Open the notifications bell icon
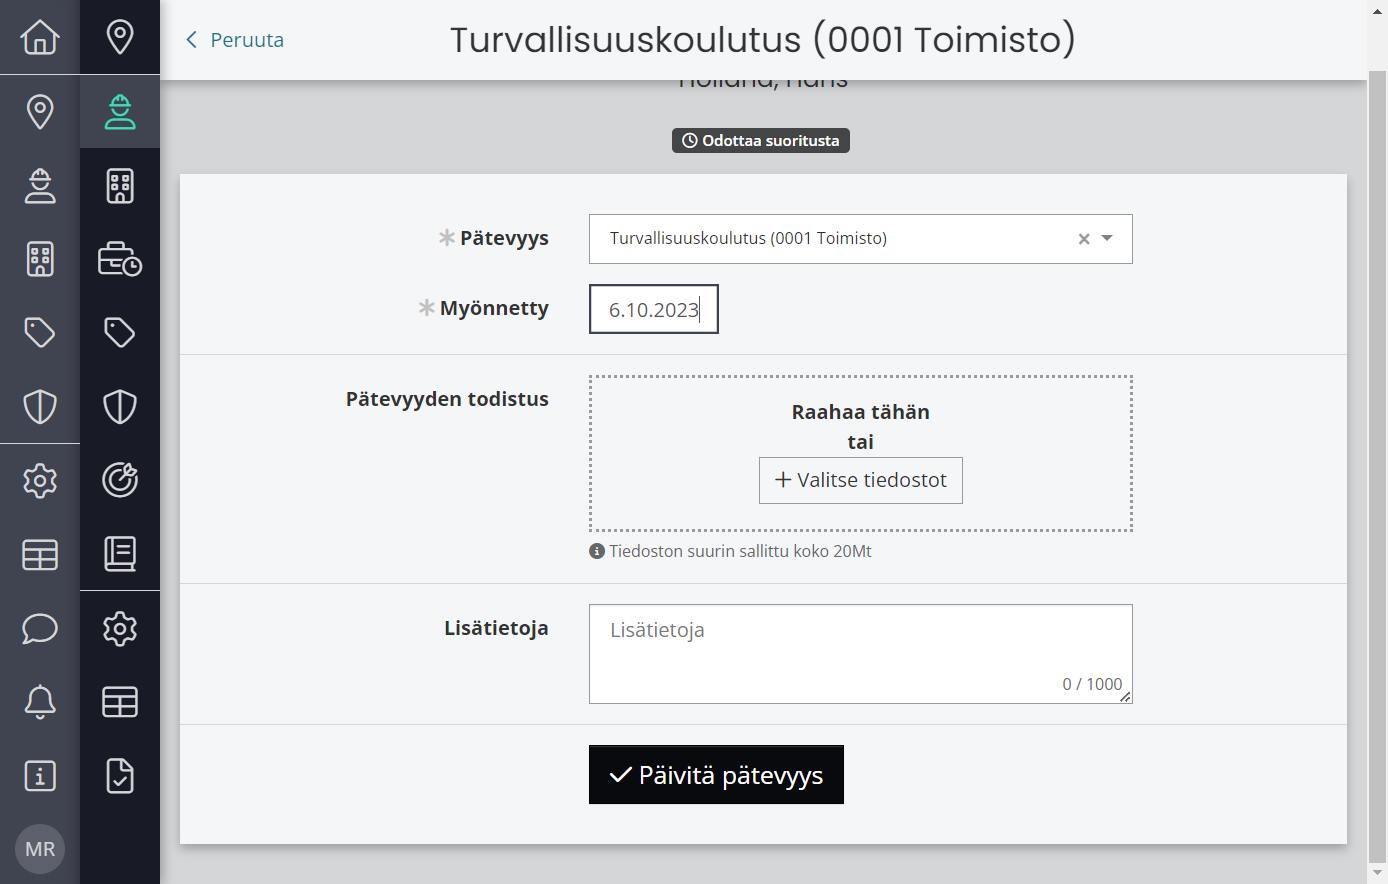 click(40, 702)
